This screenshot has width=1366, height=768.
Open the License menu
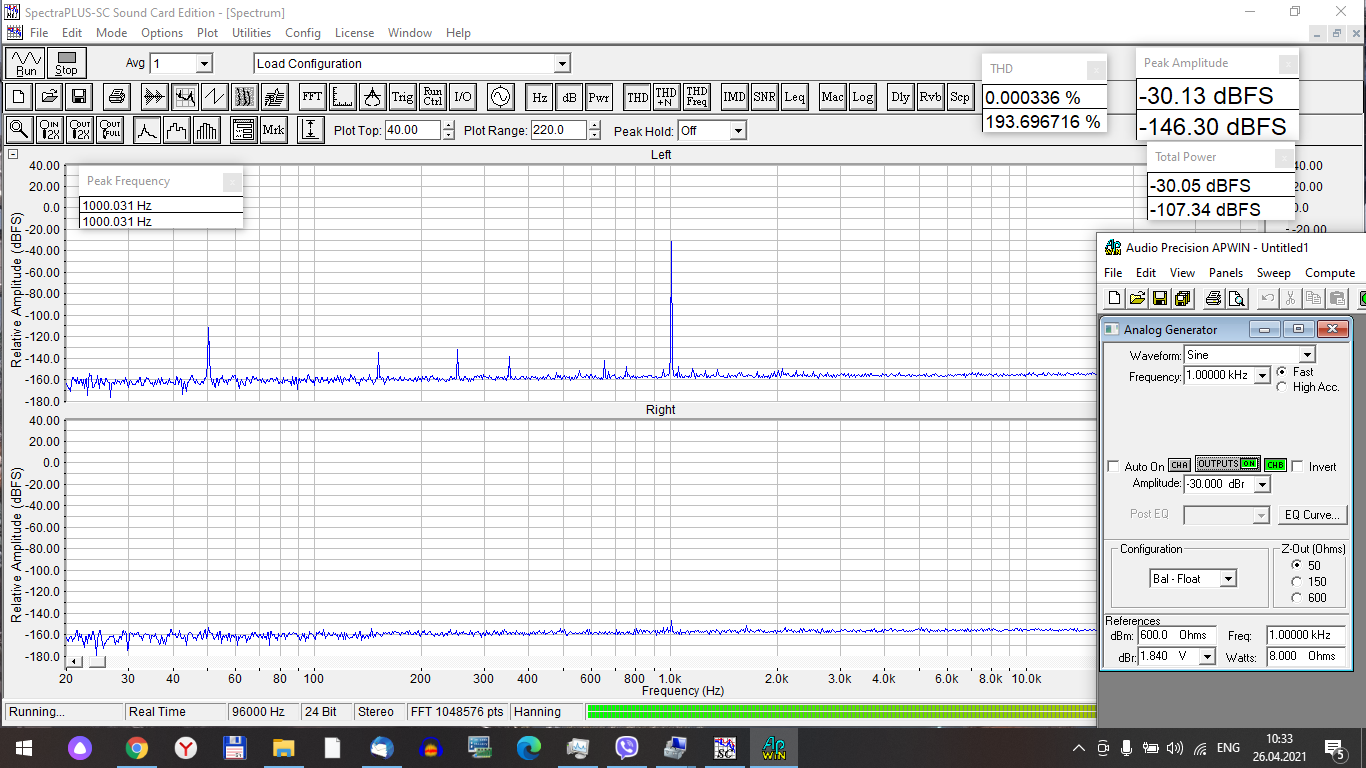pyautogui.click(x=354, y=33)
